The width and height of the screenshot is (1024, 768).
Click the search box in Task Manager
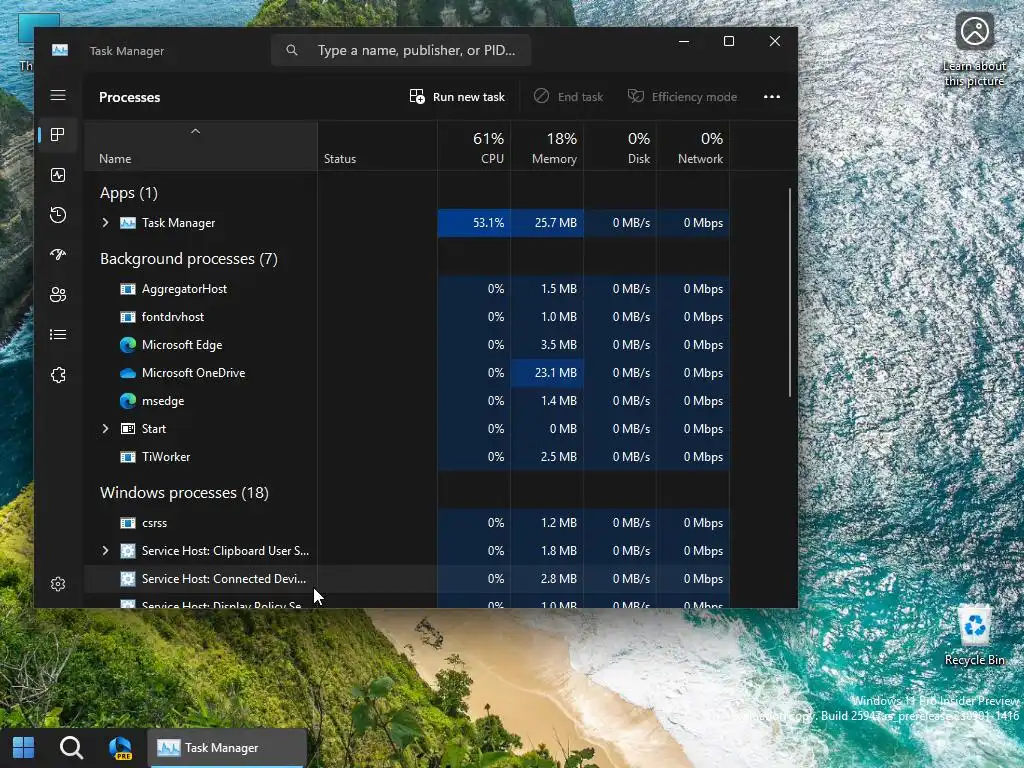click(x=401, y=50)
